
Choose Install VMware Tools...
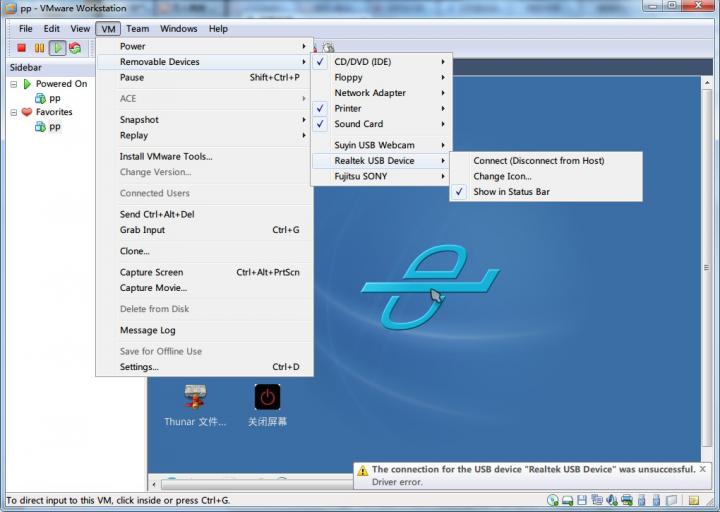click(205, 157)
